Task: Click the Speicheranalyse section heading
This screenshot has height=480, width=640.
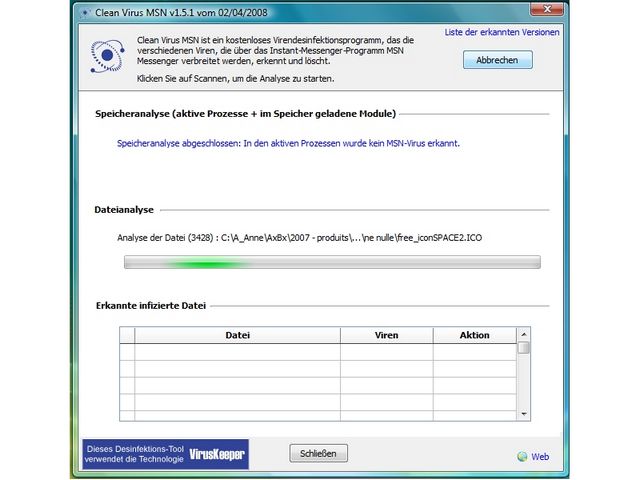Action: [x=245, y=114]
